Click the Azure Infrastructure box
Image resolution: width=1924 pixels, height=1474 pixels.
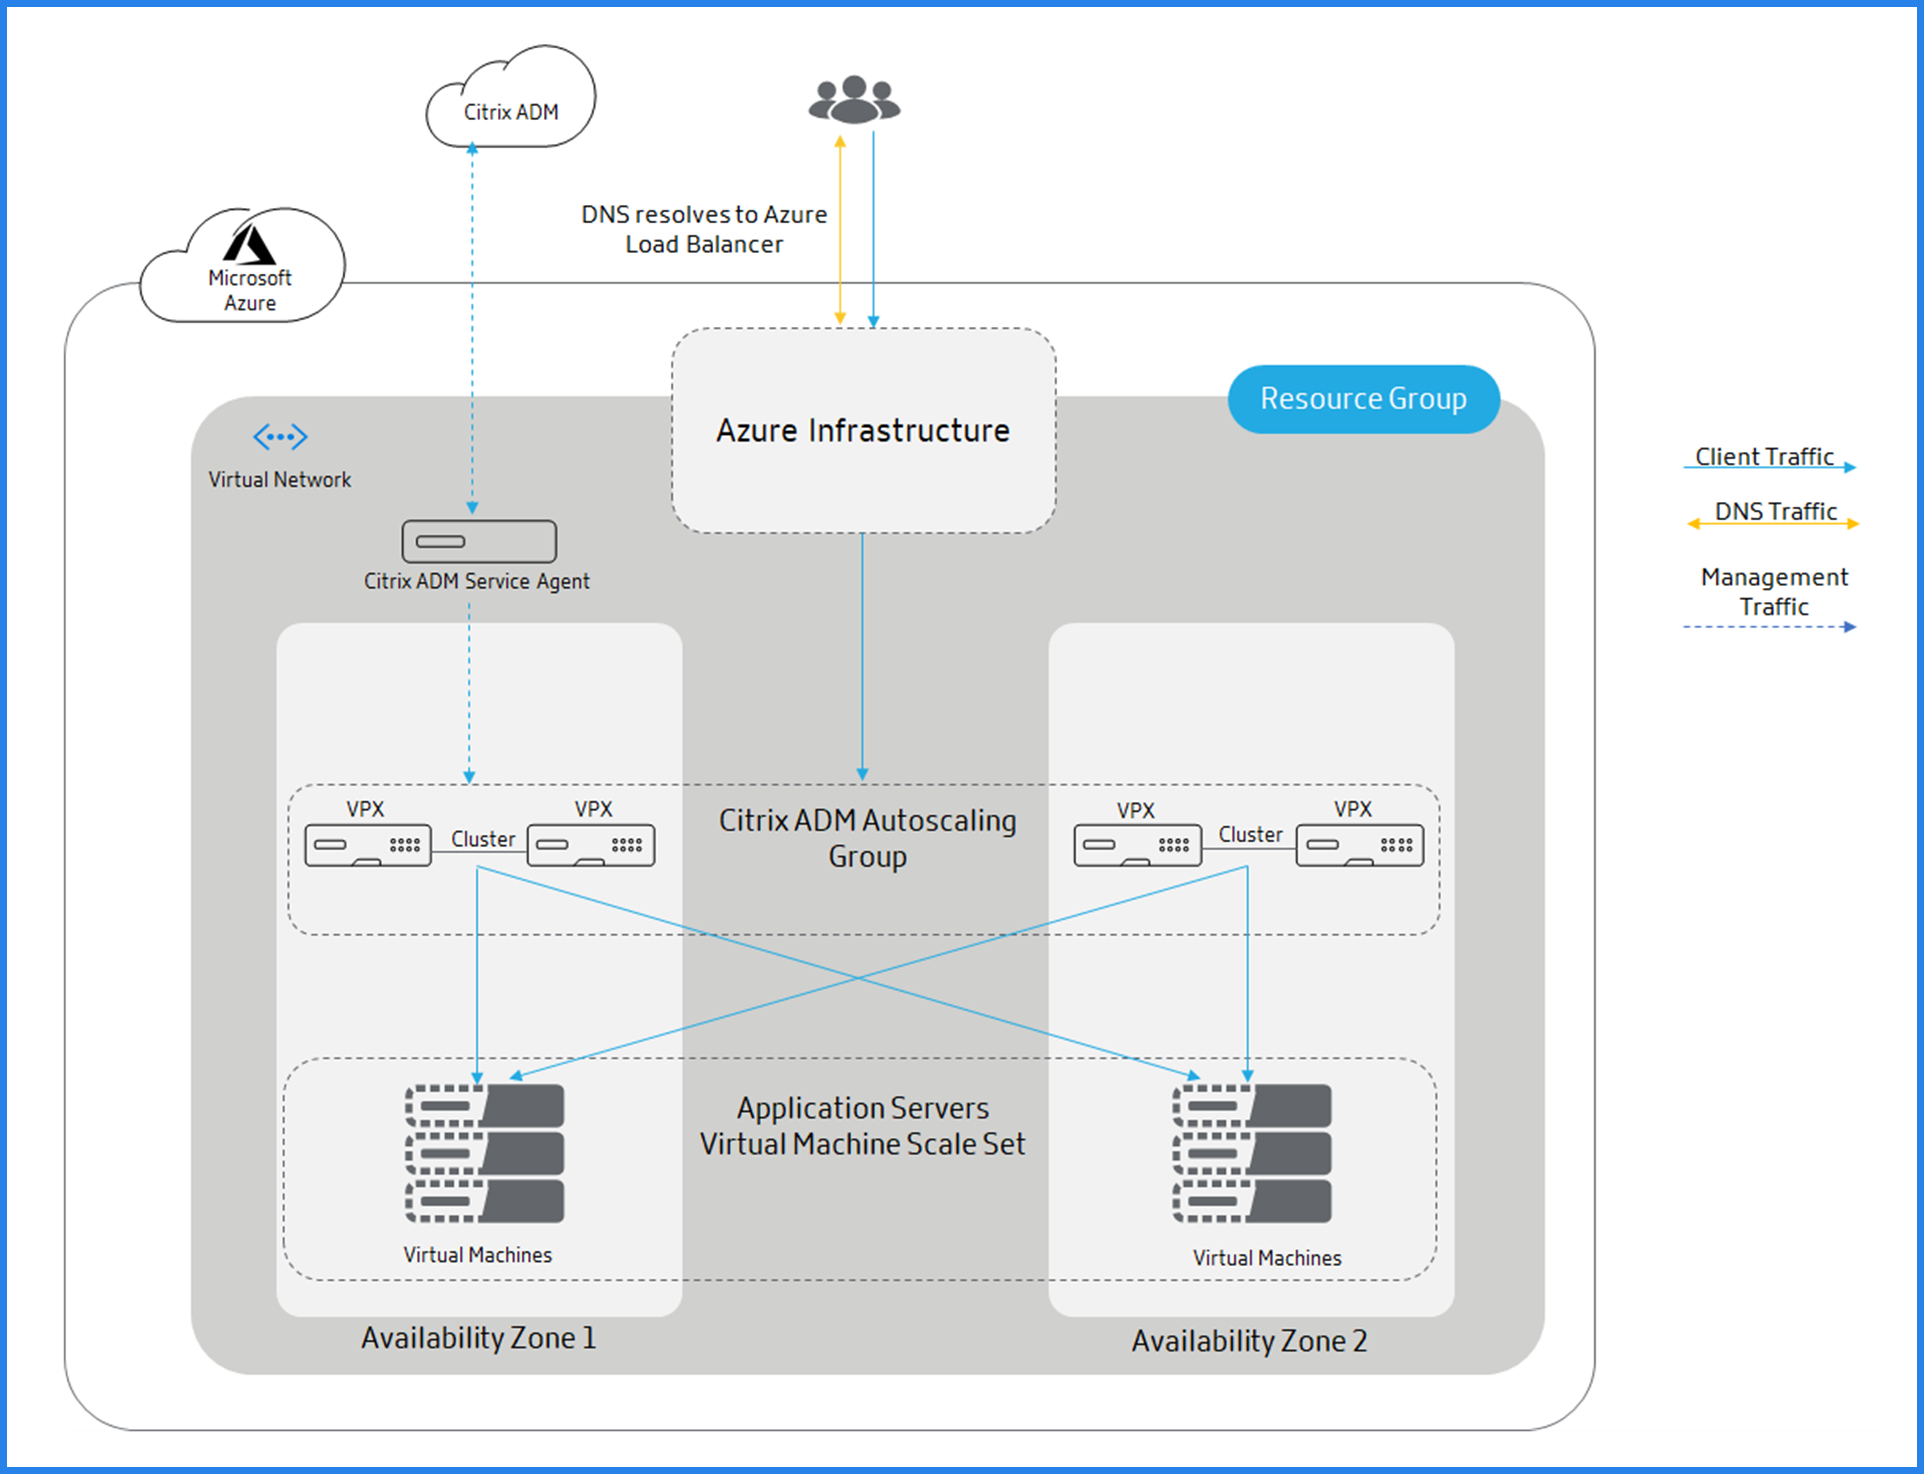tap(864, 431)
